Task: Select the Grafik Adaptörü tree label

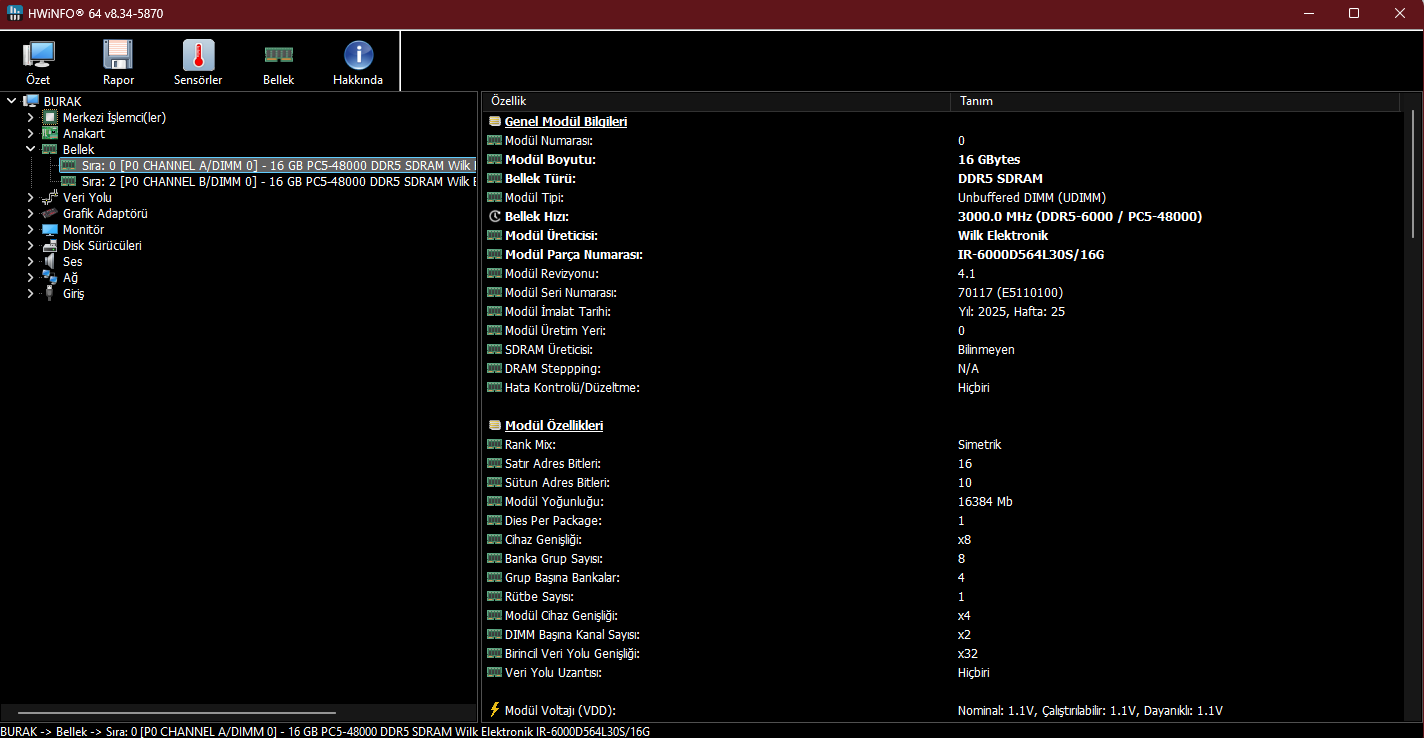Action: pos(105,213)
